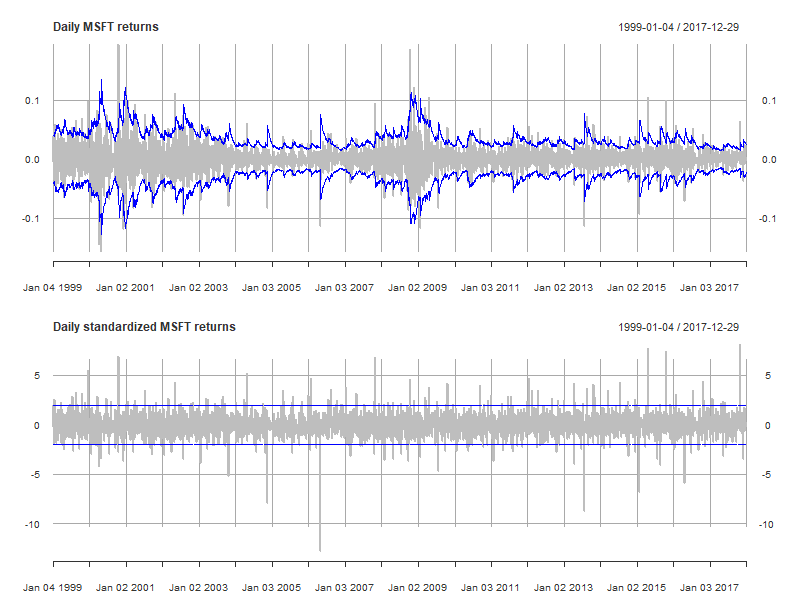Click "Jan 03 2011" on the standardized returns x-axis
This screenshot has width=800, height=600.
[490, 588]
